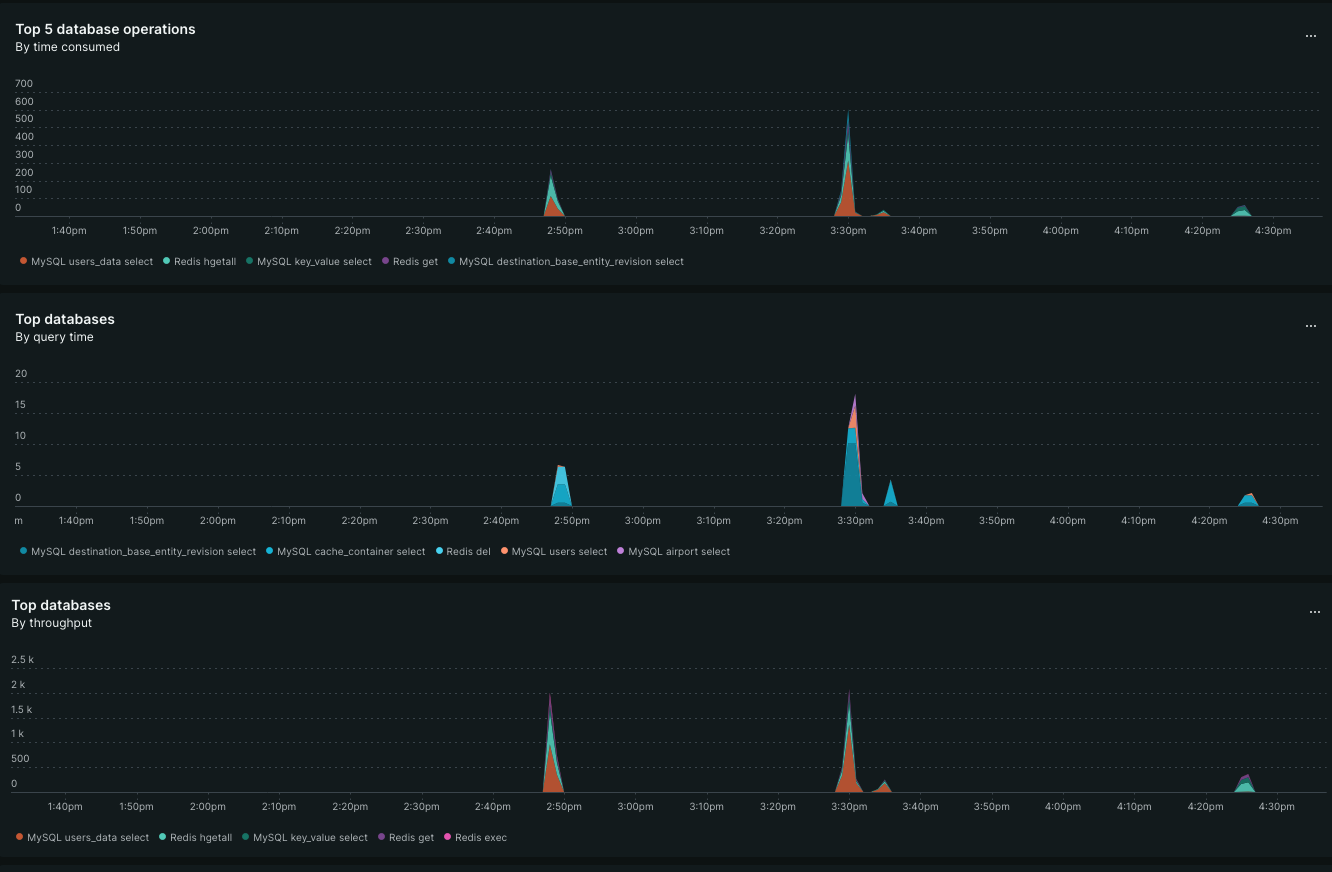Click the By throughput chart subtitle

coord(51,623)
